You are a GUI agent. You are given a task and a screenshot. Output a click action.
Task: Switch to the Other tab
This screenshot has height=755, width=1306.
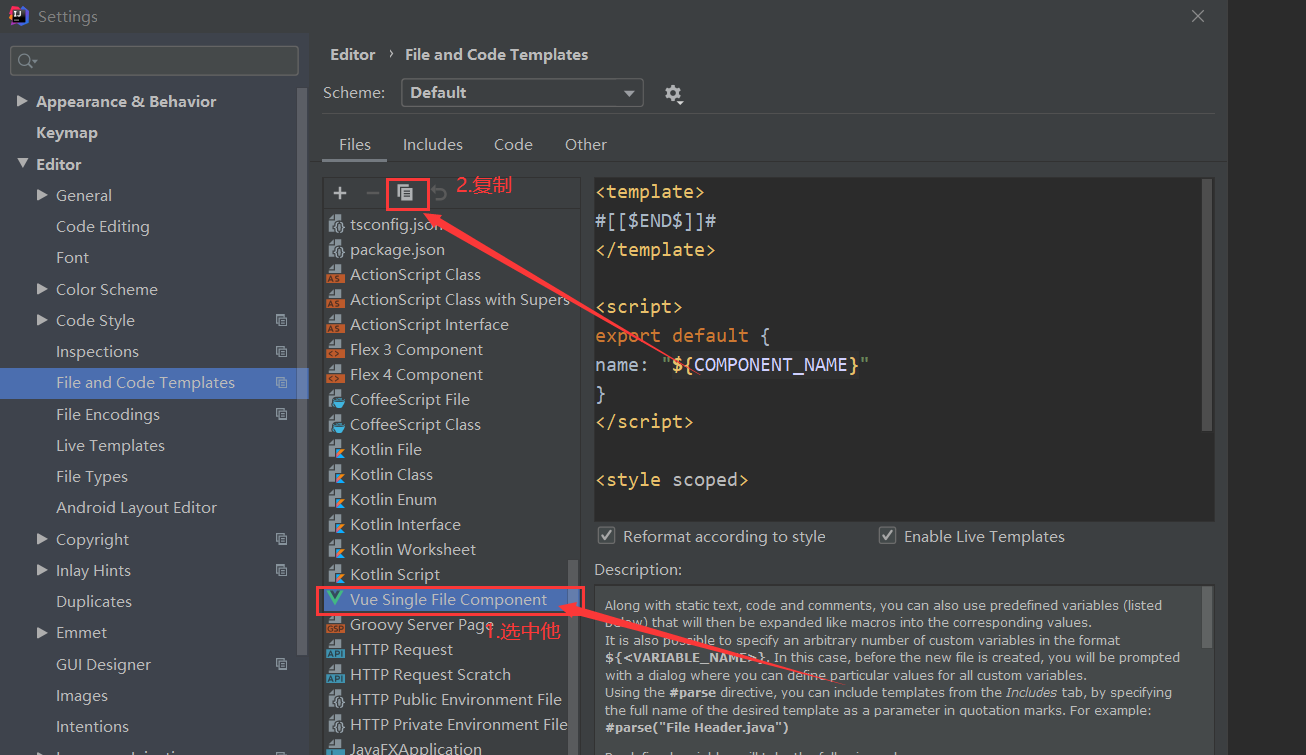pyautogui.click(x=586, y=144)
